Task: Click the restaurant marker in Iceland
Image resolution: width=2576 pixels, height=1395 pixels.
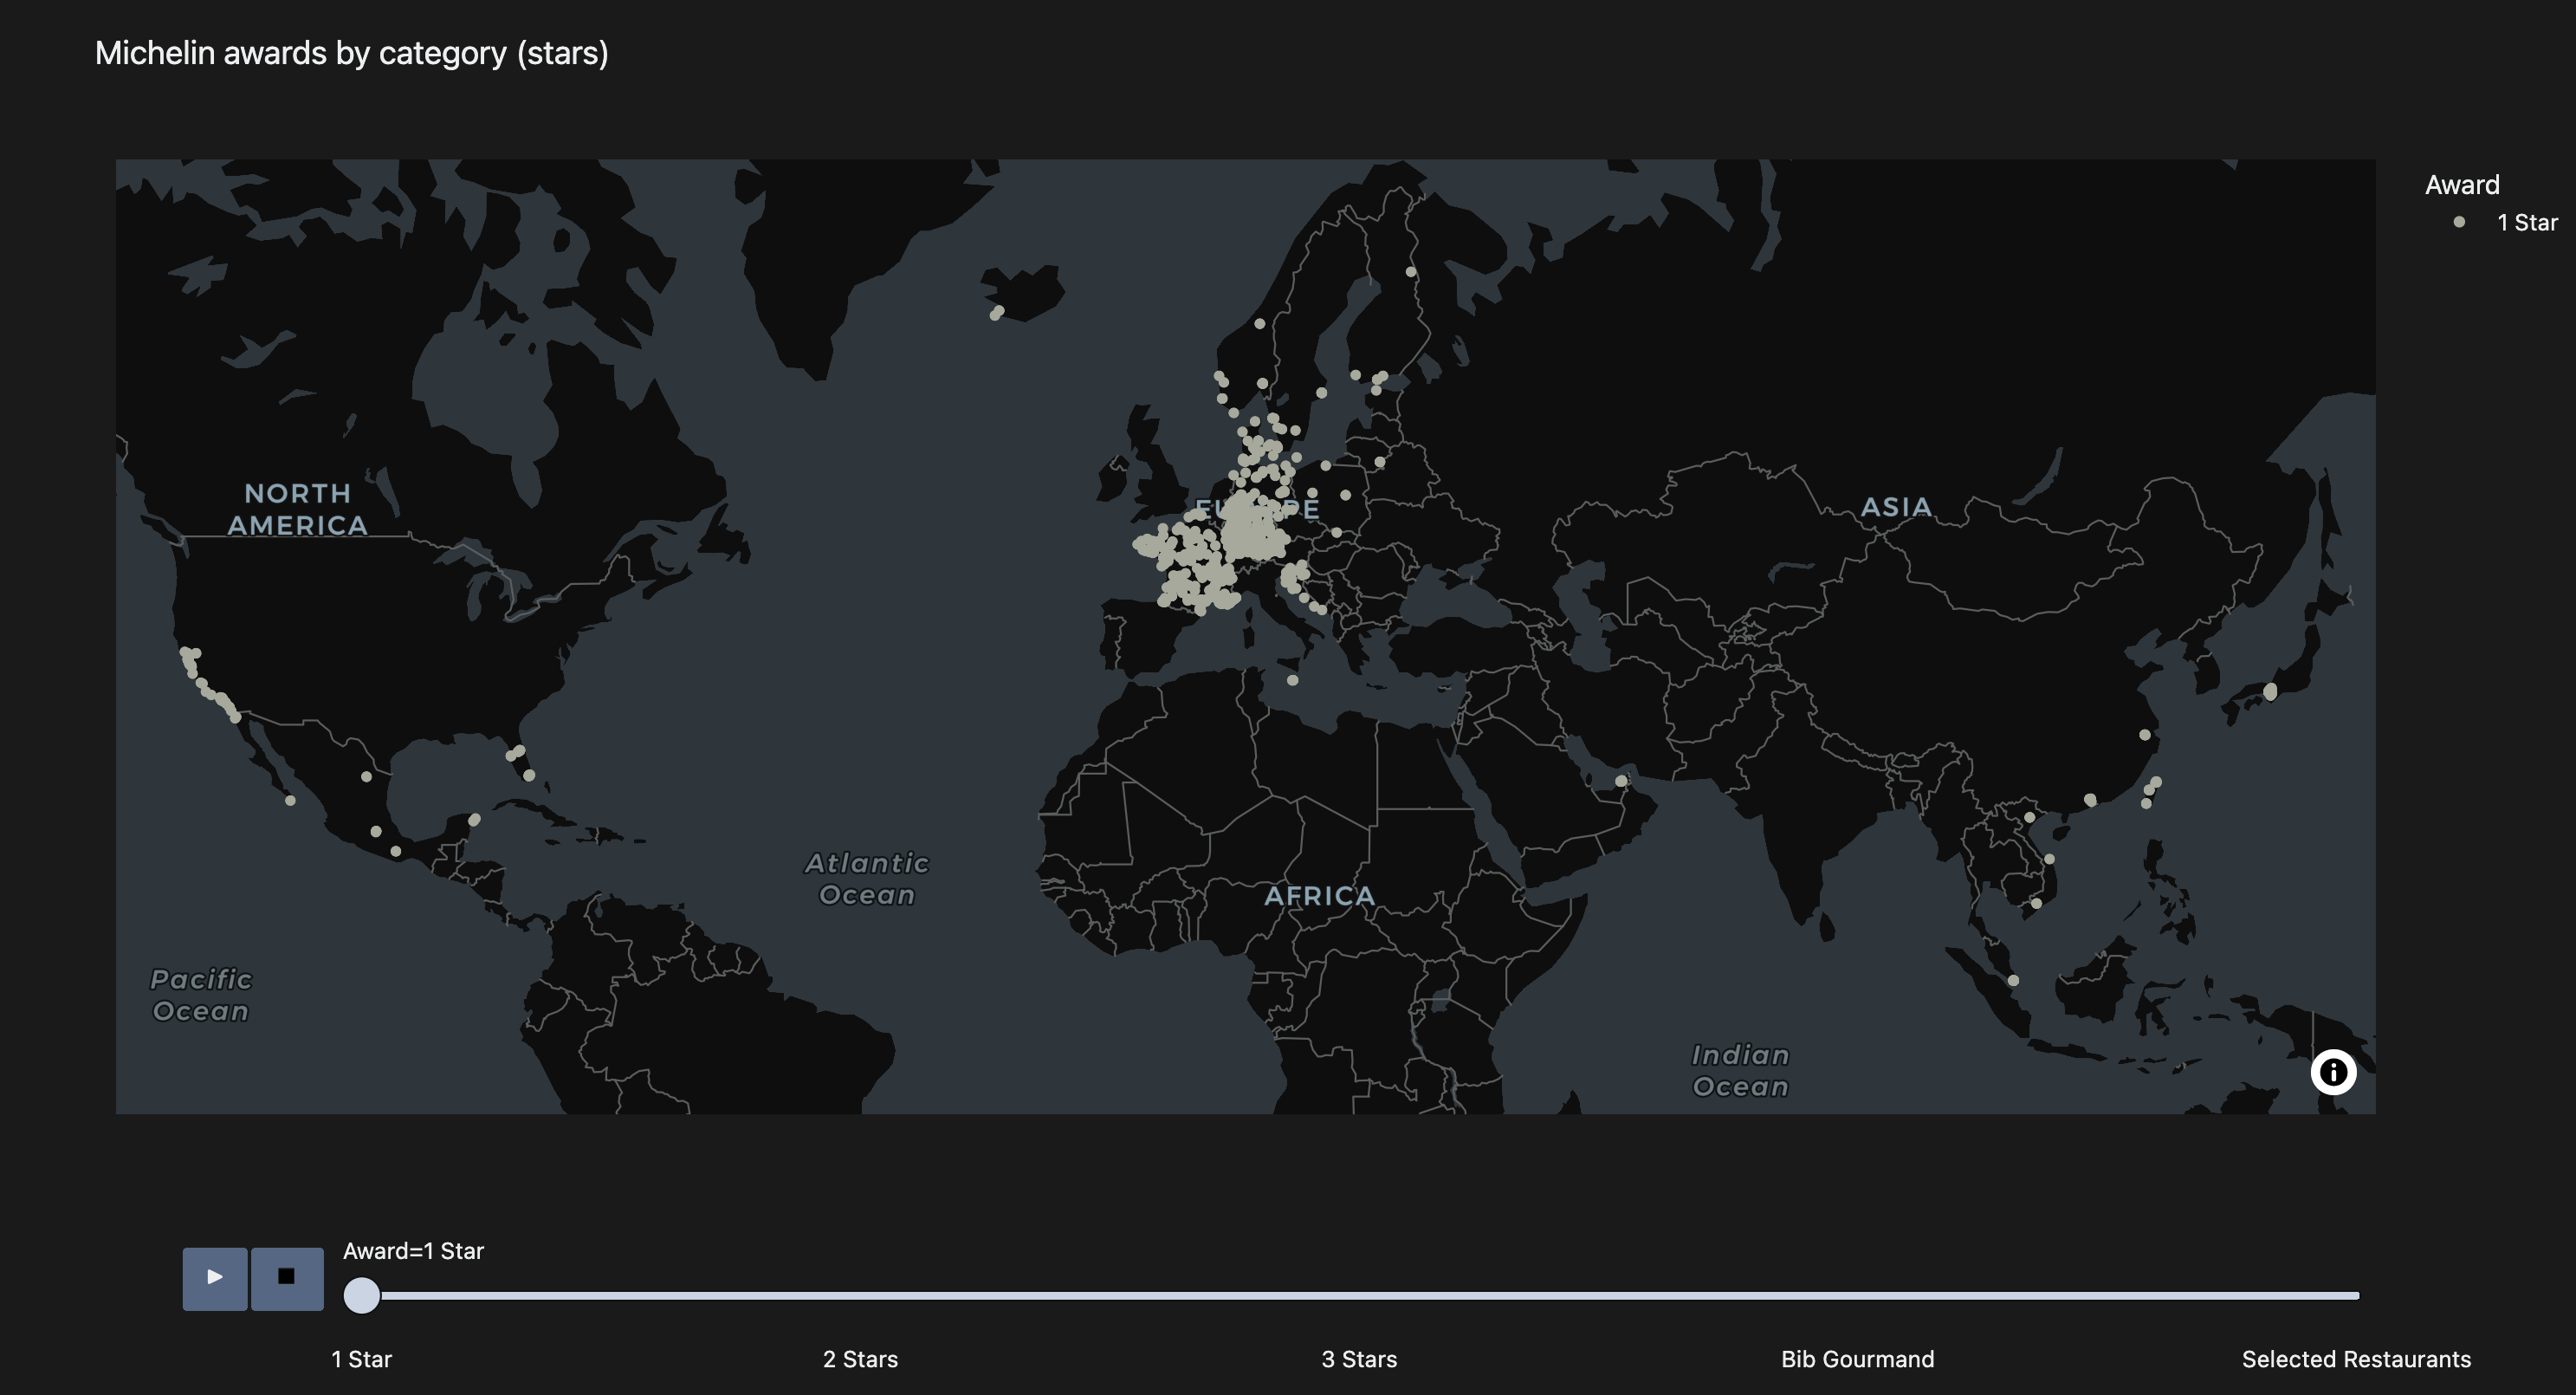Action: pyautogui.click(x=996, y=313)
